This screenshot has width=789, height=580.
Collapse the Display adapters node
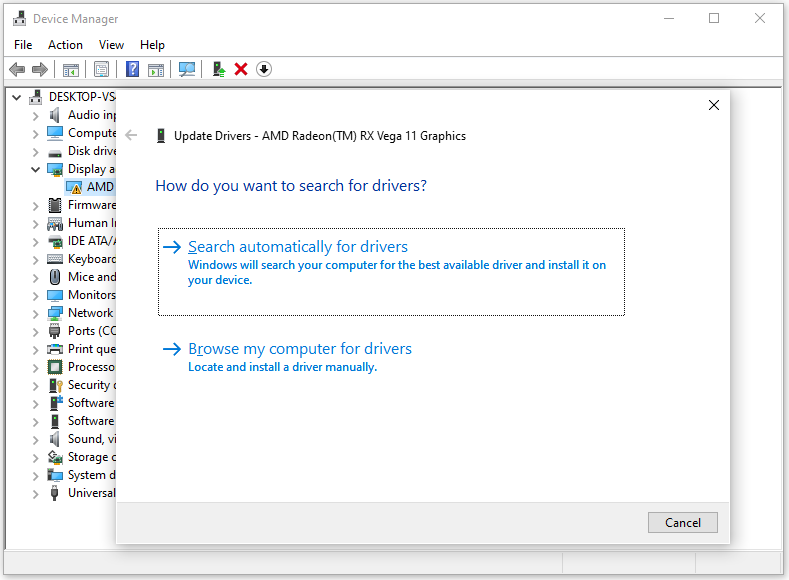click(x=35, y=170)
